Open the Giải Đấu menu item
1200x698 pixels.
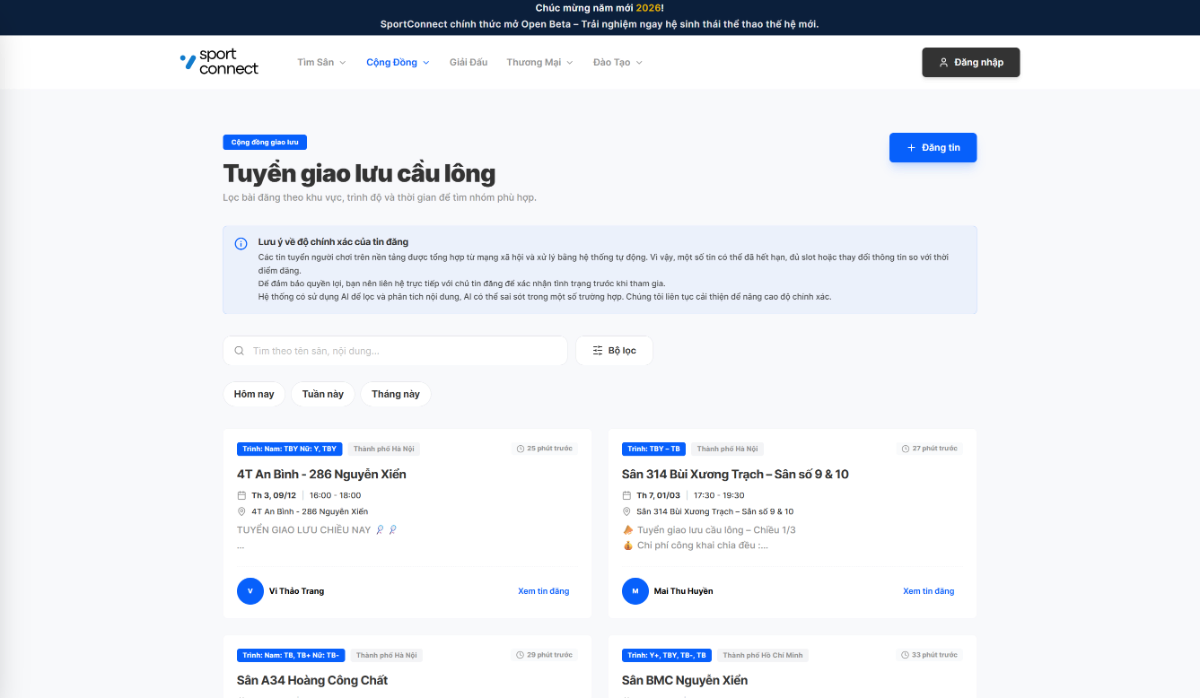click(468, 62)
